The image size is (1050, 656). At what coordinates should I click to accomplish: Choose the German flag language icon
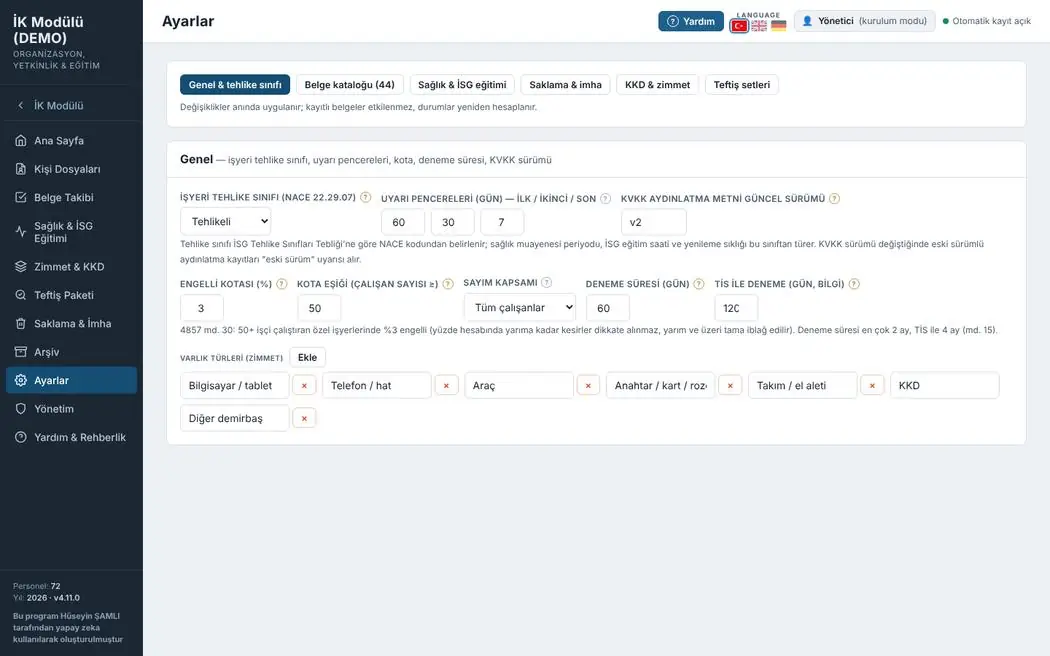pyautogui.click(x=778, y=26)
